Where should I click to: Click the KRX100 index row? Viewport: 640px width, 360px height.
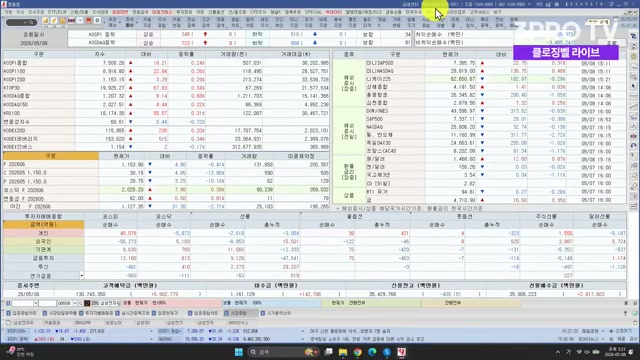pyautogui.click(x=166, y=113)
